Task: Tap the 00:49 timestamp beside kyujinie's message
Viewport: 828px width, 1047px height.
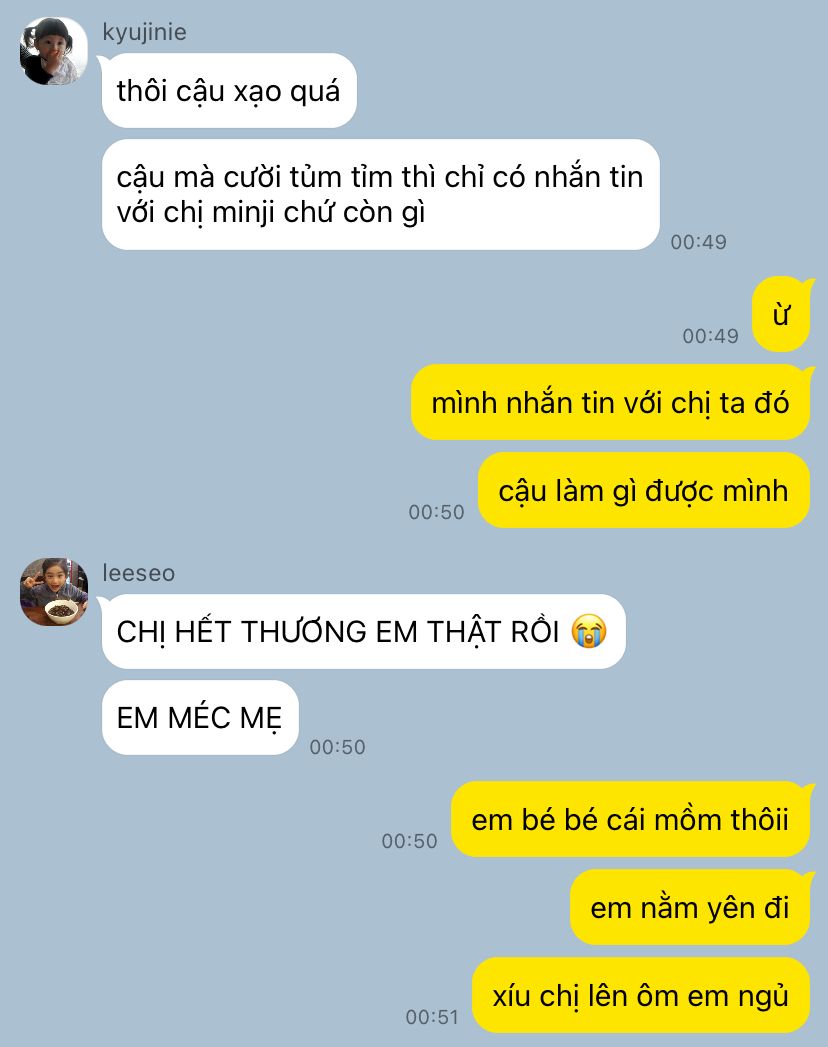Action: [698, 242]
